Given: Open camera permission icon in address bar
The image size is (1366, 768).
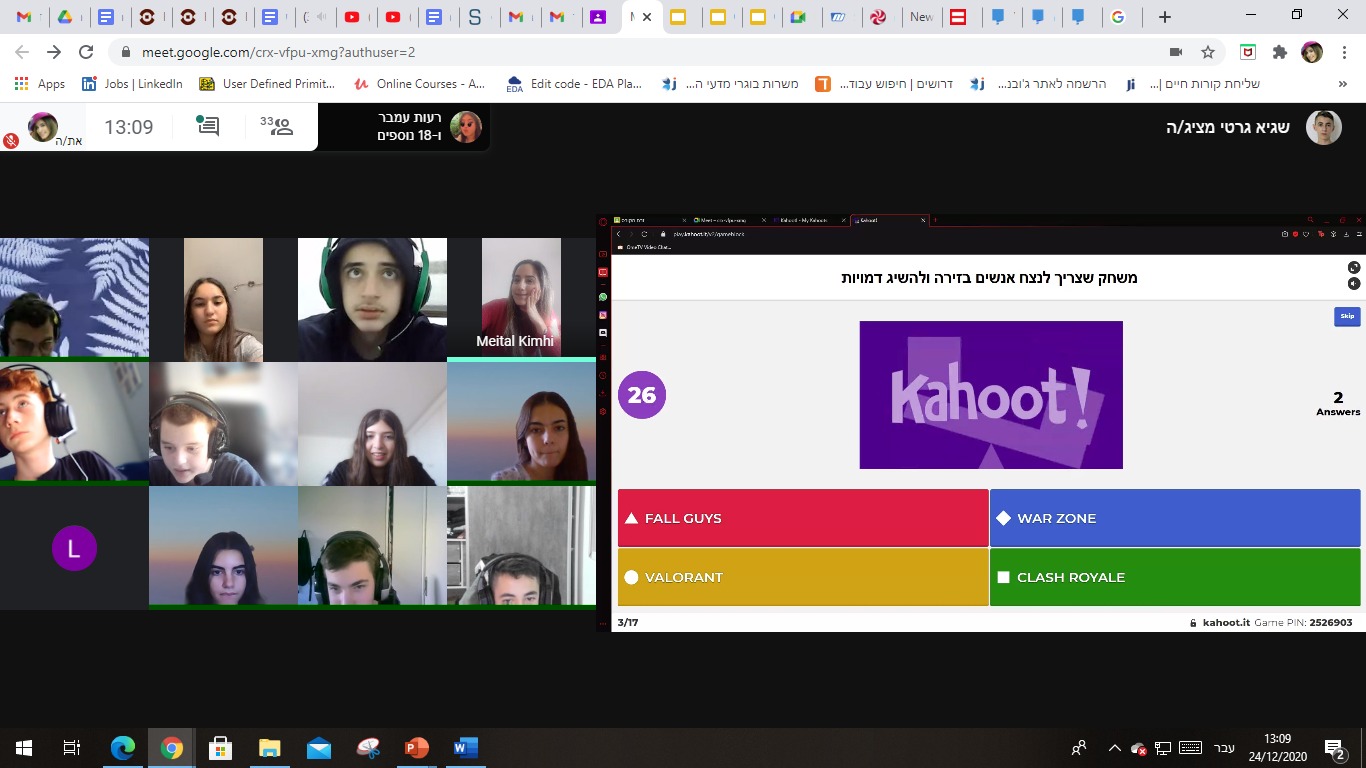Looking at the screenshot, I should pyautogui.click(x=1176, y=52).
